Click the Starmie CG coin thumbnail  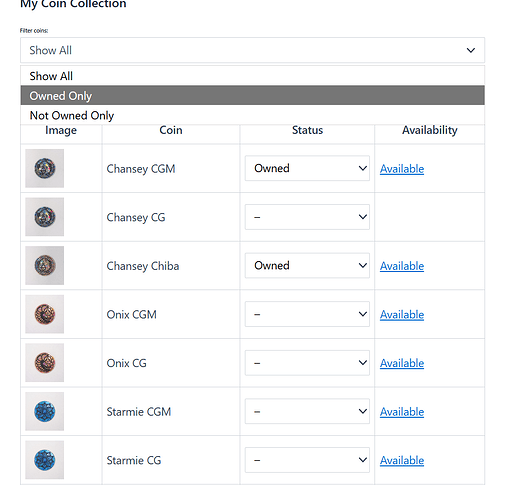(x=45, y=460)
